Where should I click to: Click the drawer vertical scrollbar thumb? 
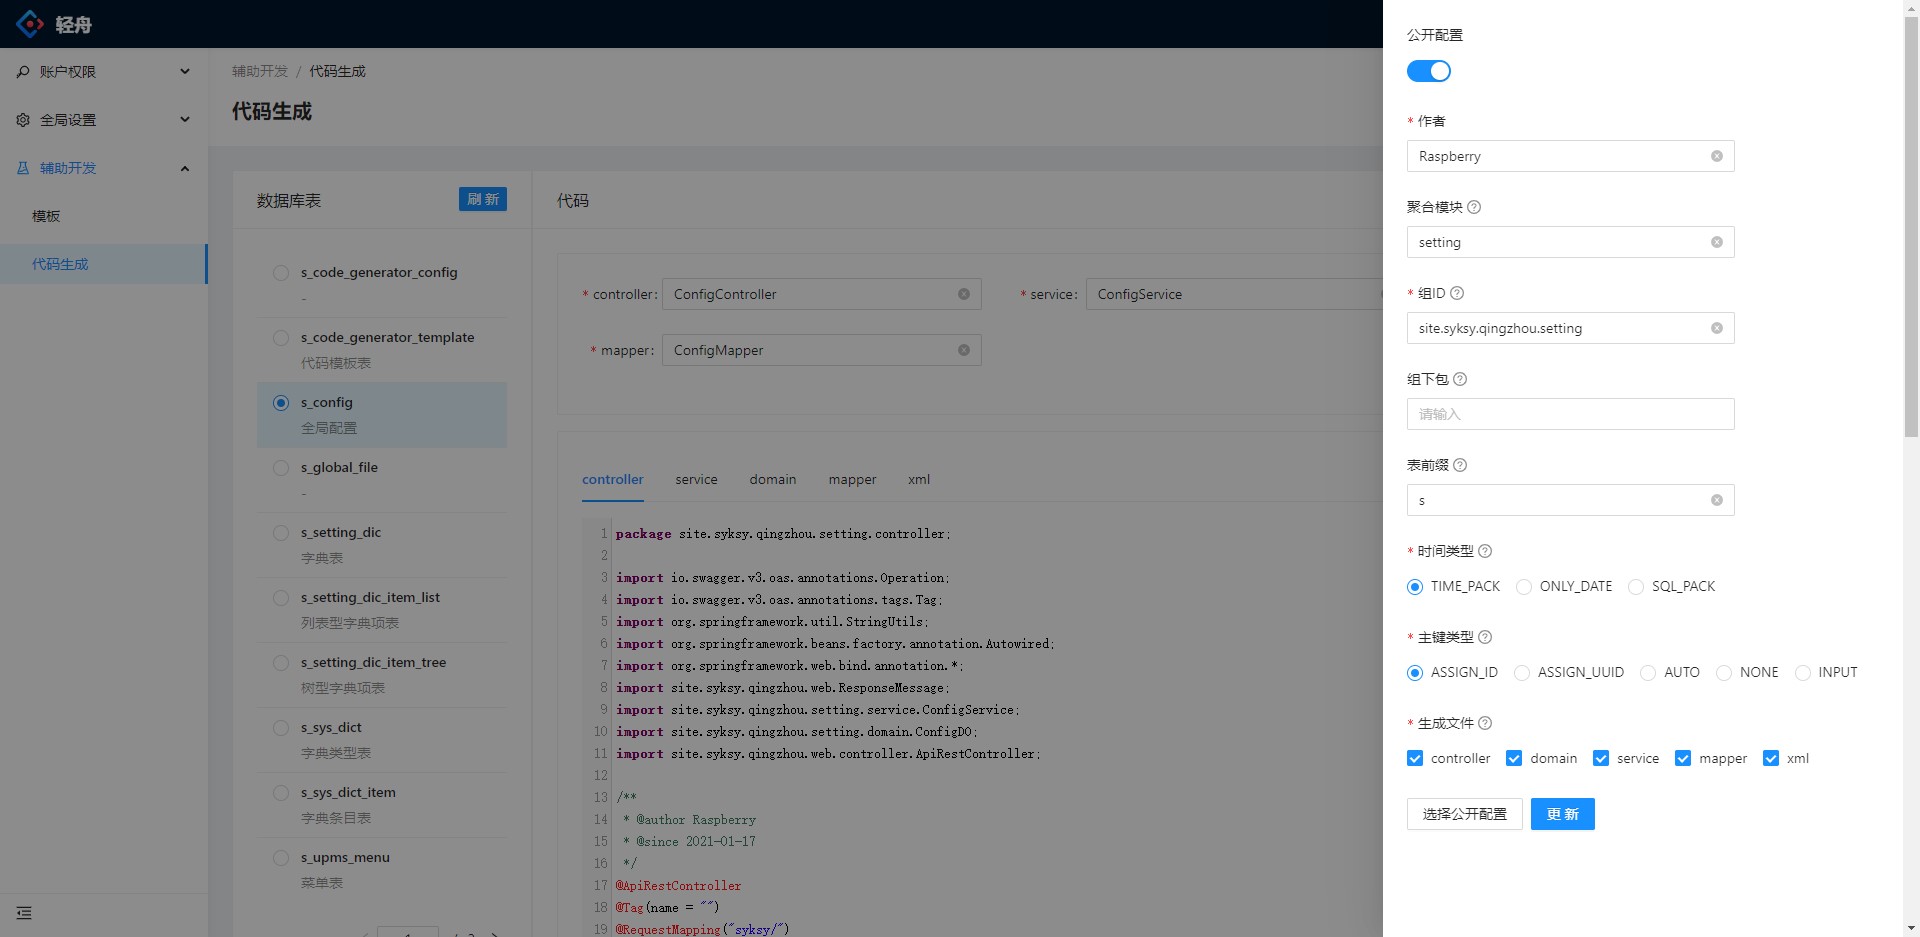click(1911, 226)
